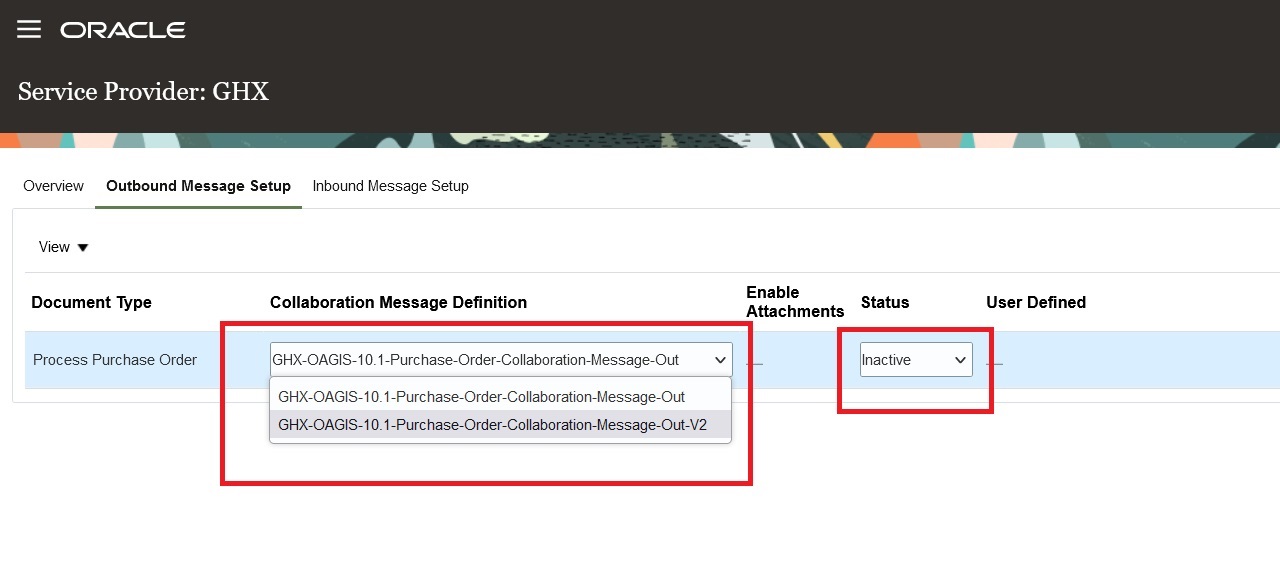The width and height of the screenshot is (1280, 576).
Task: Choose GHX-OAGIS-10.1-Purchase-Order-Collaboration-Message-Out option in list
Action: tap(500, 397)
